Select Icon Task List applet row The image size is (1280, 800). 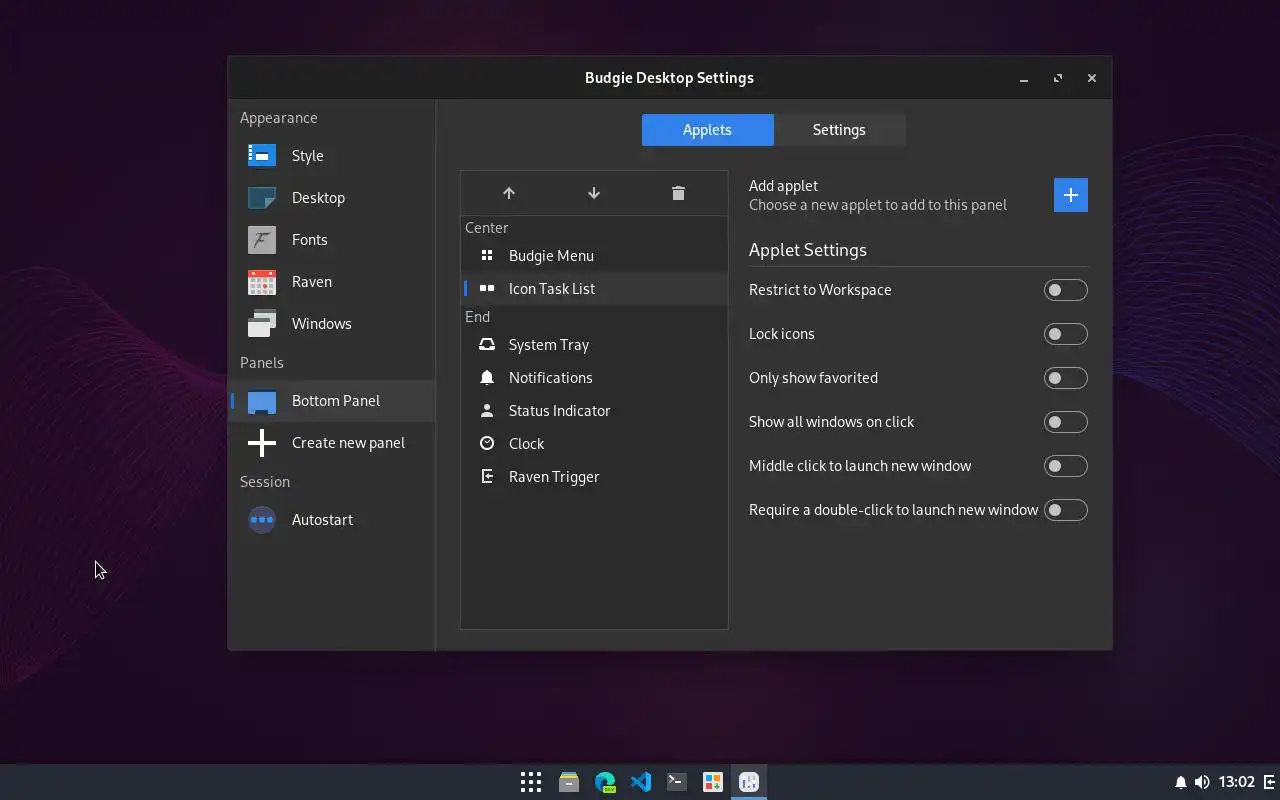(594, 289)
